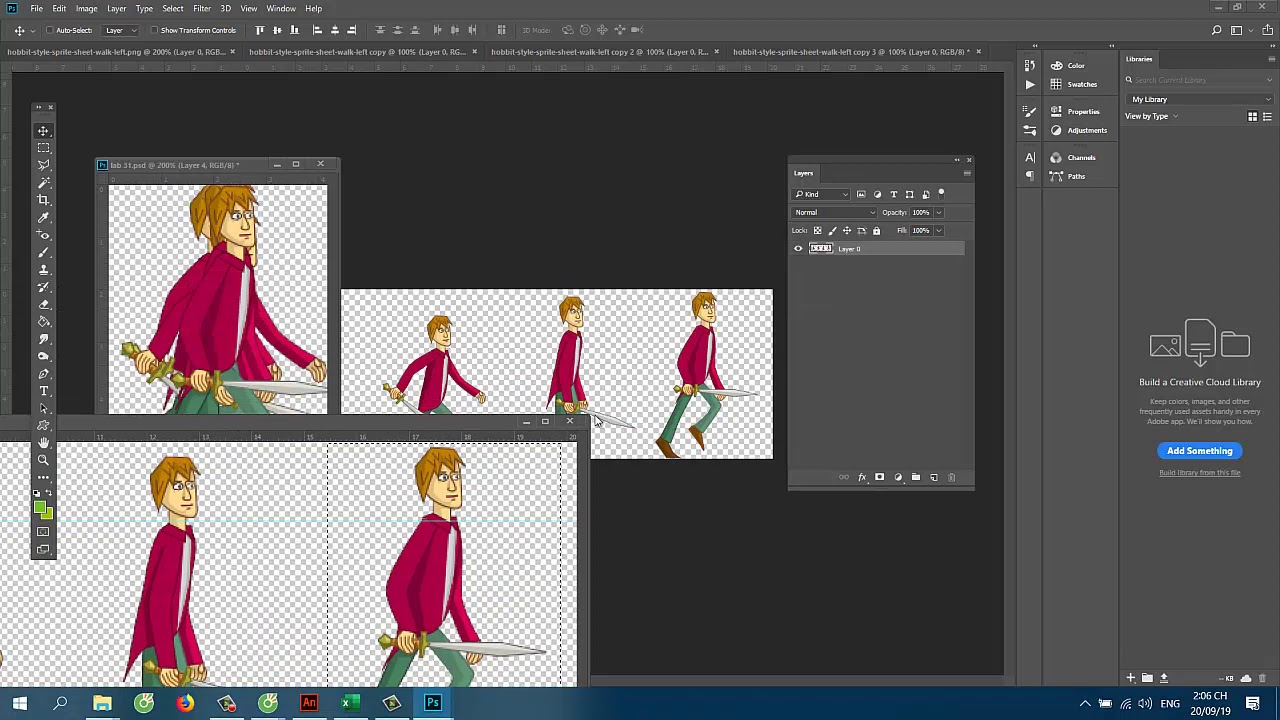This screenshot has height=720, width=1280.
Task: Open the Opacity value dropdown arrow
Action: (x=938, y=212)
